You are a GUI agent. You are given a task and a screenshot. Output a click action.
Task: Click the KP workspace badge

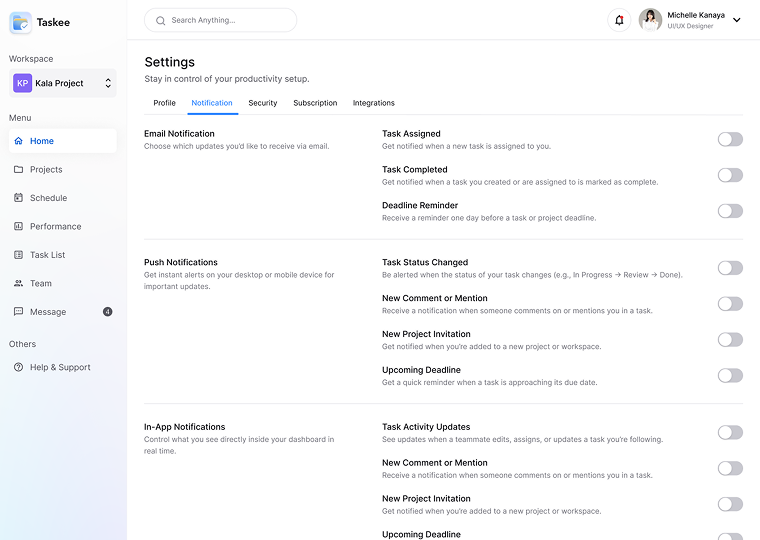point(22,83)
